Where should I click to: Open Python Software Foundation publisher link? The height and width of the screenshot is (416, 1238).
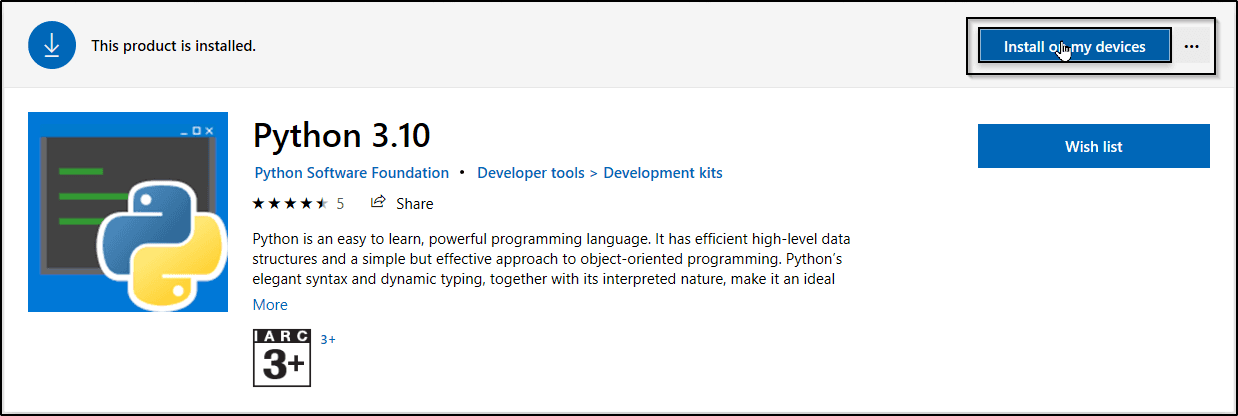click(352, 173)
